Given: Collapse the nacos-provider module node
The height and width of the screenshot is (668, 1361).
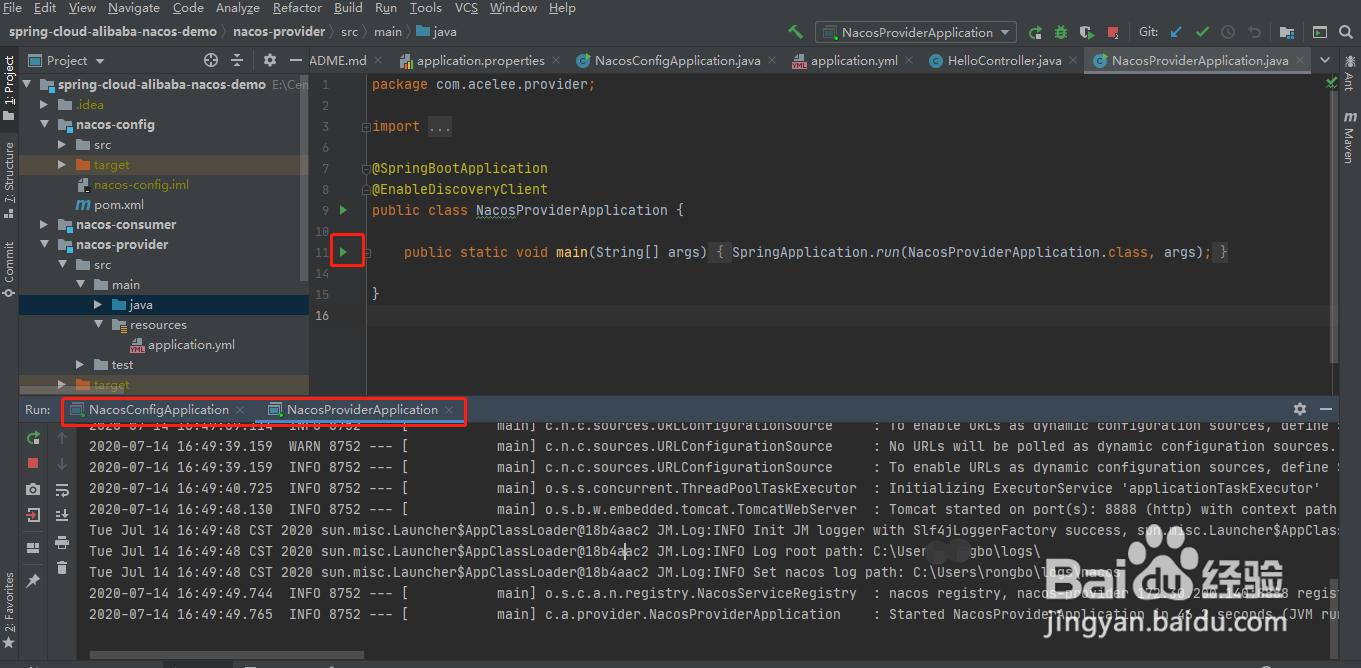Looking at the screenshot, I should [45, 245].
